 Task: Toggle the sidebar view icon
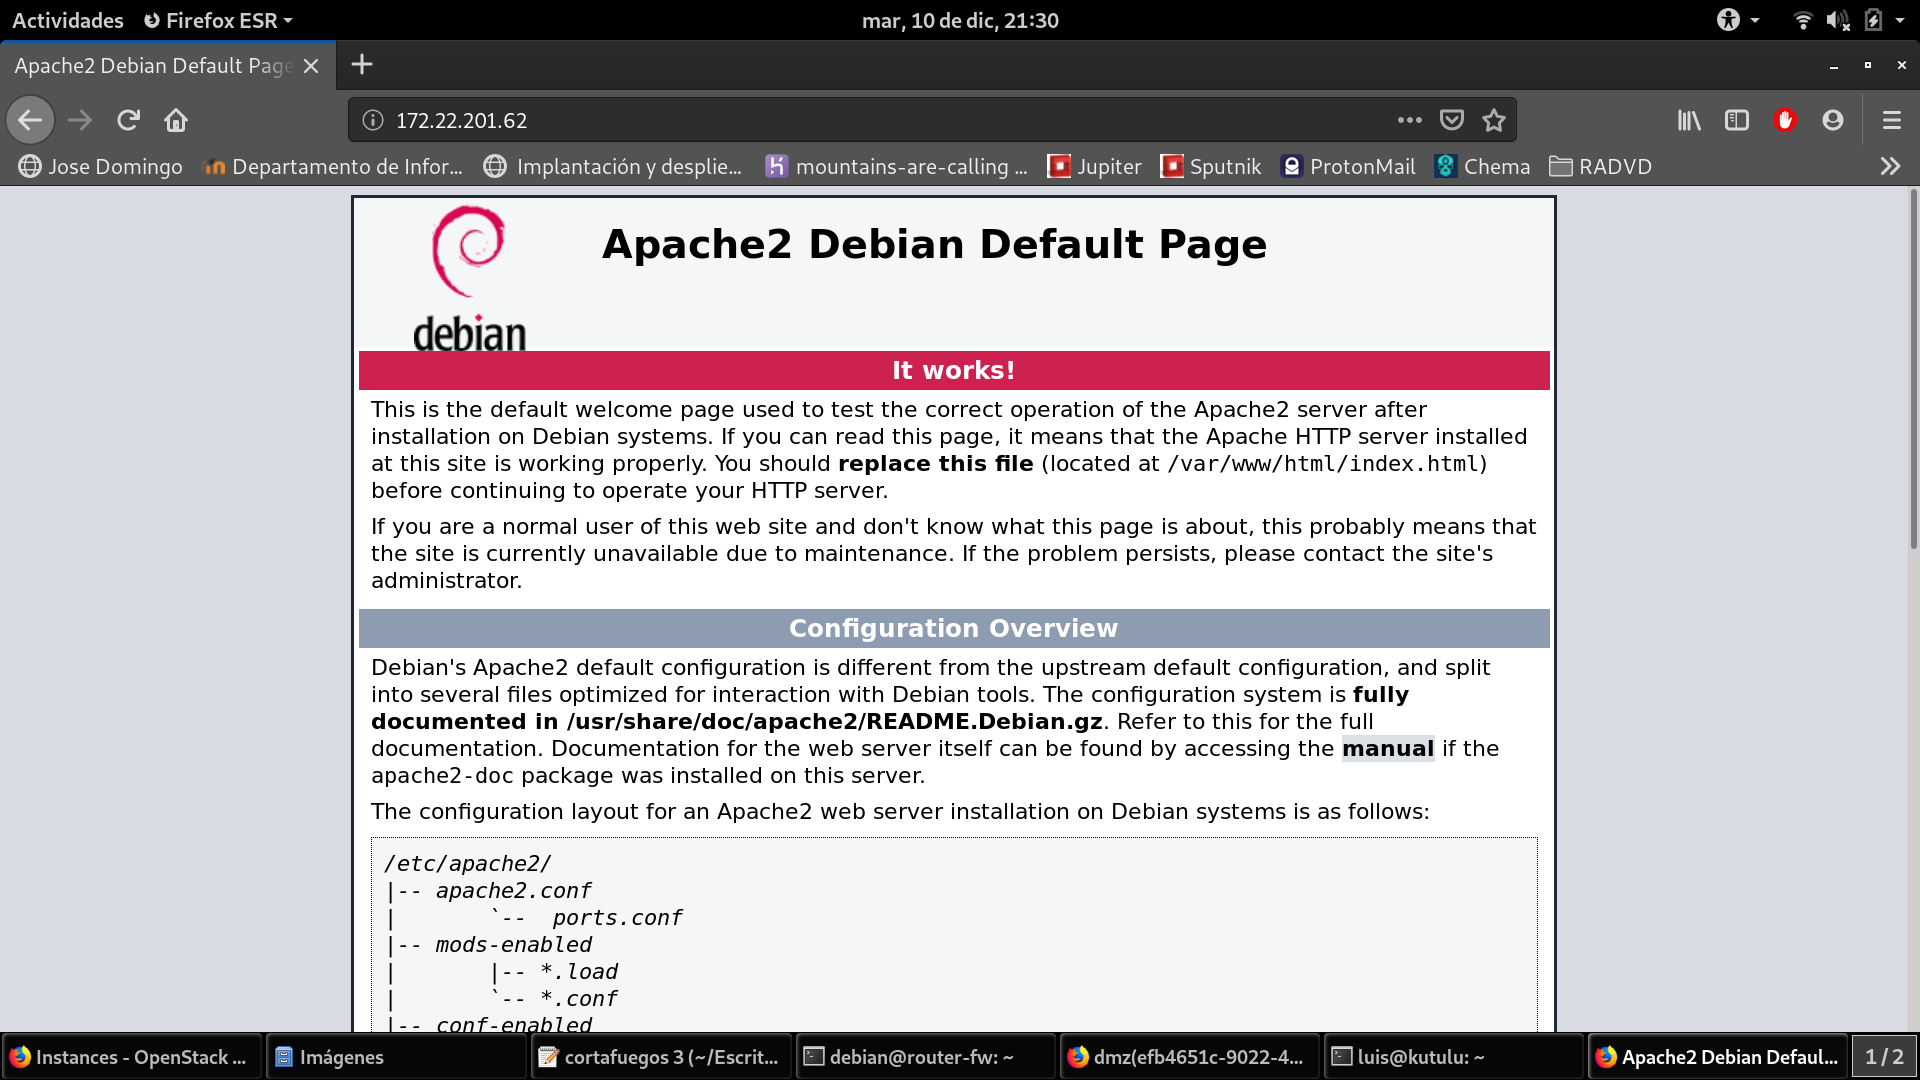tap(1737, 120)
